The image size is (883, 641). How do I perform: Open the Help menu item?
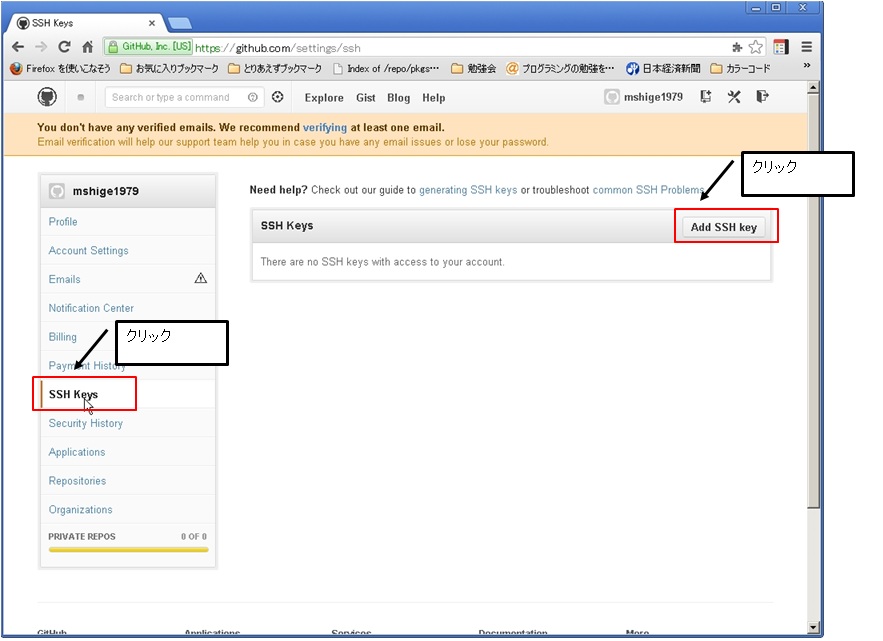pos(434,98)
